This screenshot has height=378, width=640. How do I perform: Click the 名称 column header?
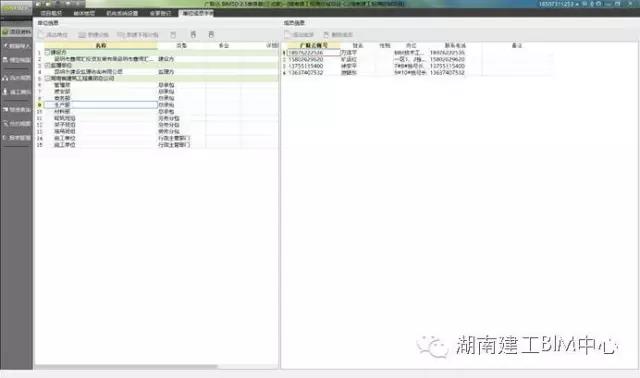101,45
